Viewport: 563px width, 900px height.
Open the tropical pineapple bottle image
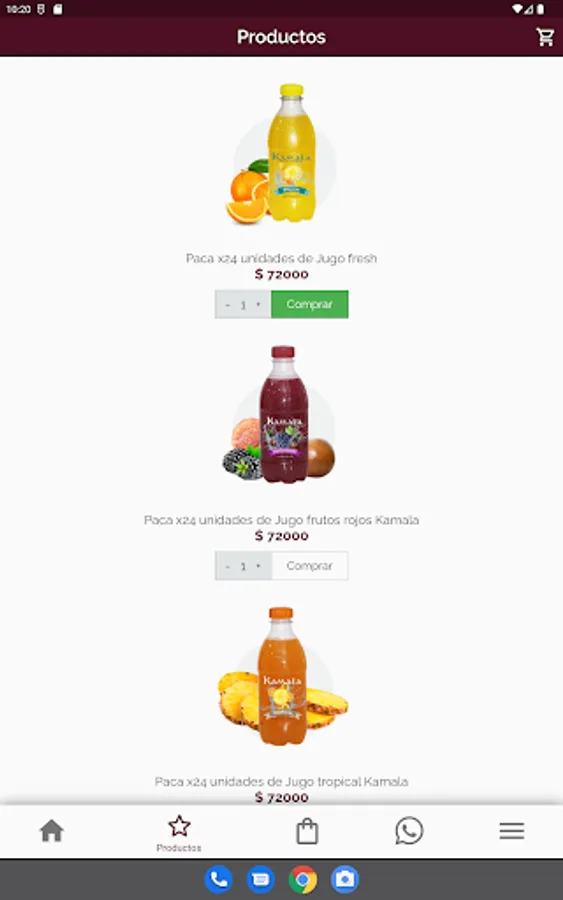(282, 676)
